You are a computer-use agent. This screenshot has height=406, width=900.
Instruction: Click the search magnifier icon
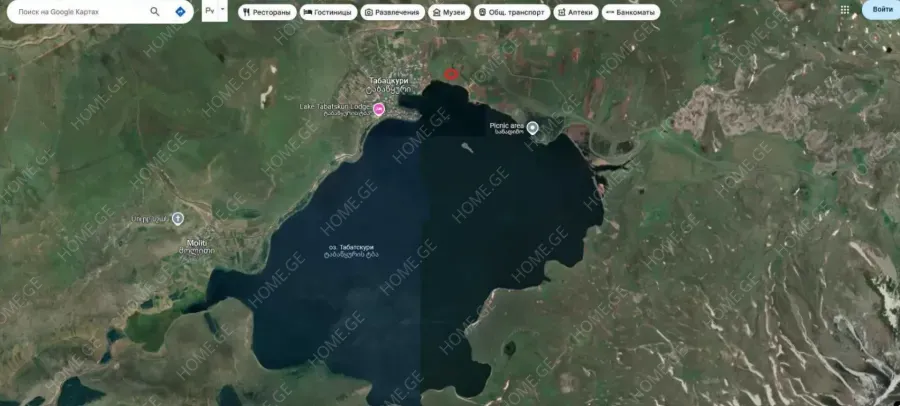[x=155, y=12]
